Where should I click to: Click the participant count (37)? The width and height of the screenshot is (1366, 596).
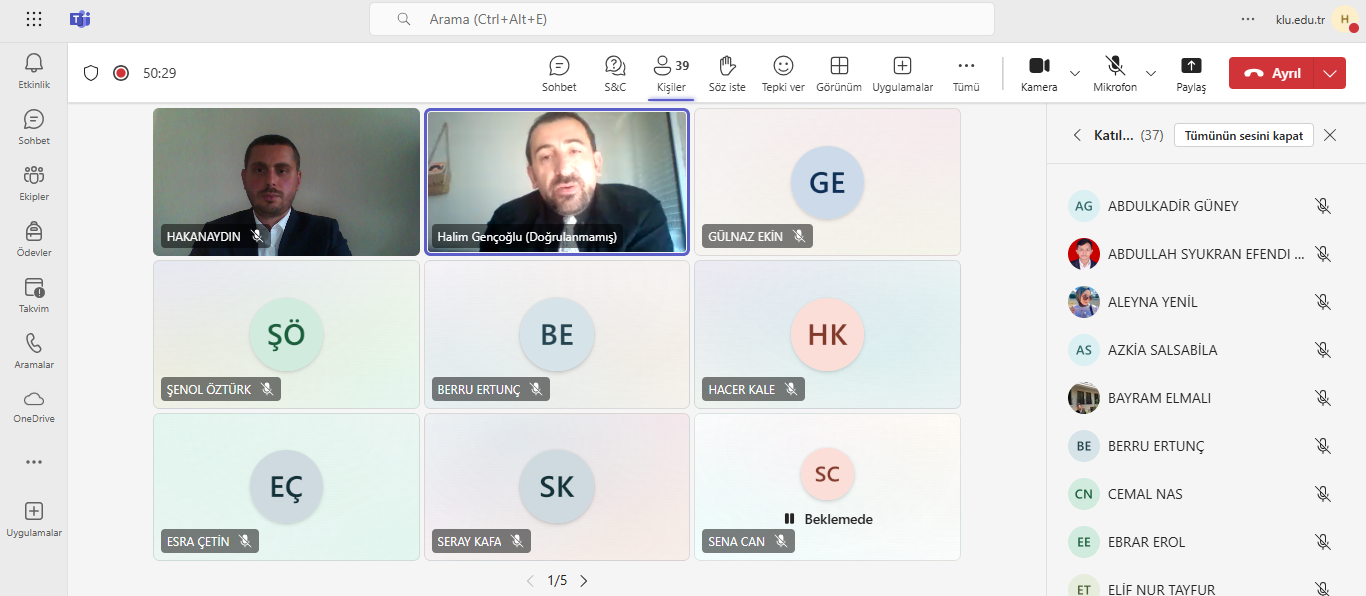pyautogui.click(x=1152, y=135)
